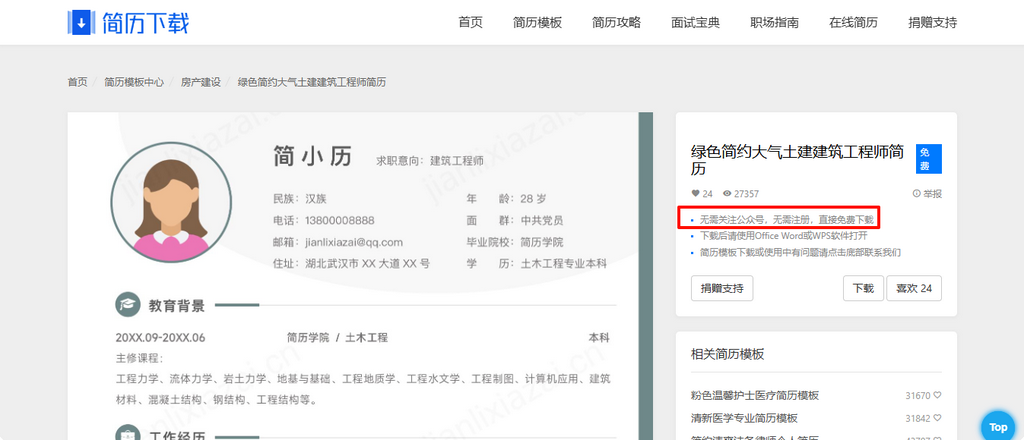1024x440 pixels.
Task: Click the 首页 breadcrumb link
Action: click(x=77, y=82)
